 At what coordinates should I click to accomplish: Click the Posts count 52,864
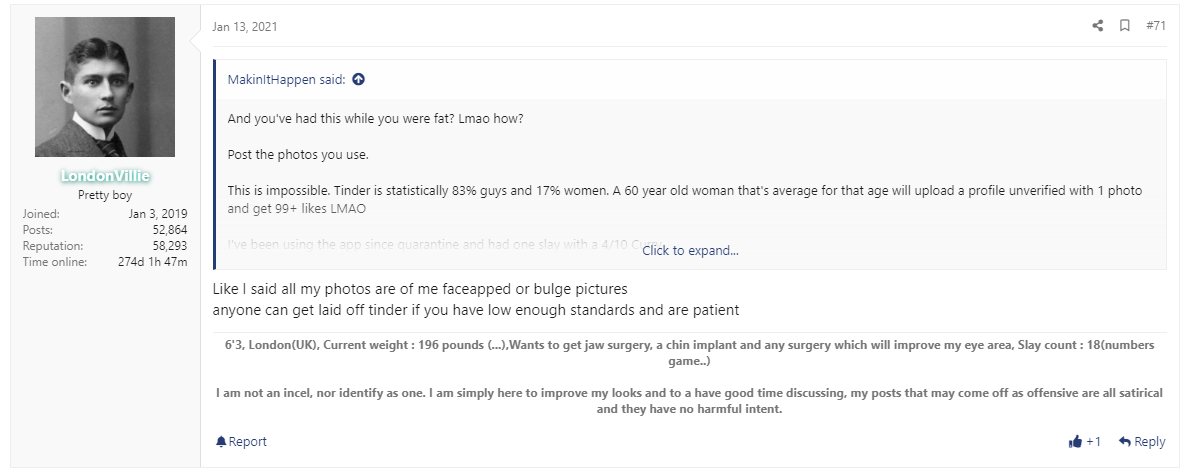click(x=170, y=230)
